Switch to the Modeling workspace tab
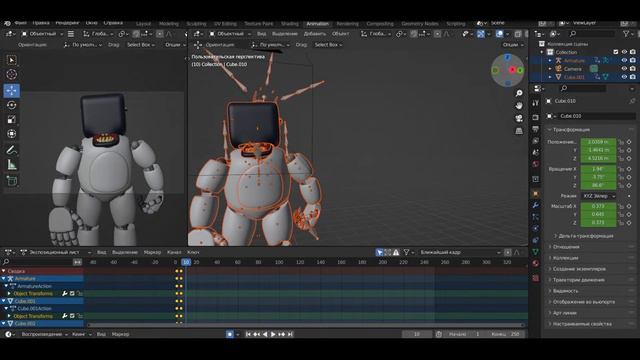Image resolution: width=640 pixels, height=360 pixels. (x=169, y=24)
